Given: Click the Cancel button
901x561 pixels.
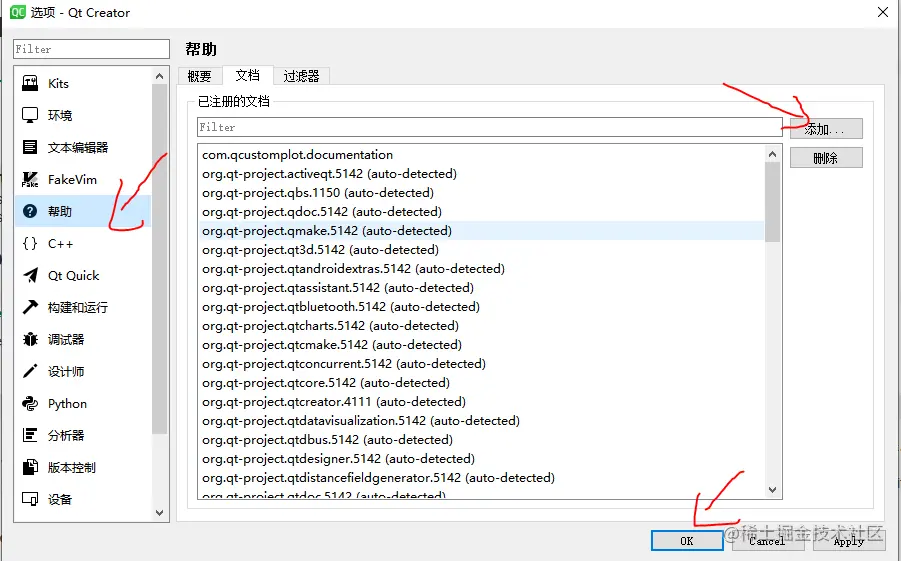Looking at the screenshot, I should pos(767,541).
